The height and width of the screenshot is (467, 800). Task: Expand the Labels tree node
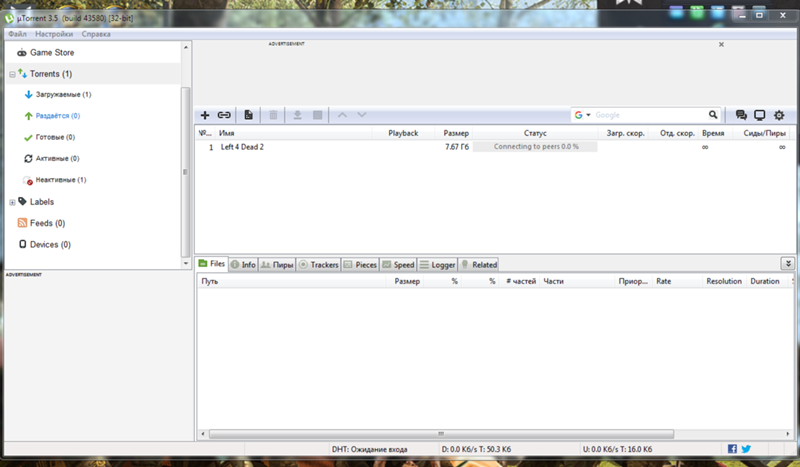tap(12, 203)
